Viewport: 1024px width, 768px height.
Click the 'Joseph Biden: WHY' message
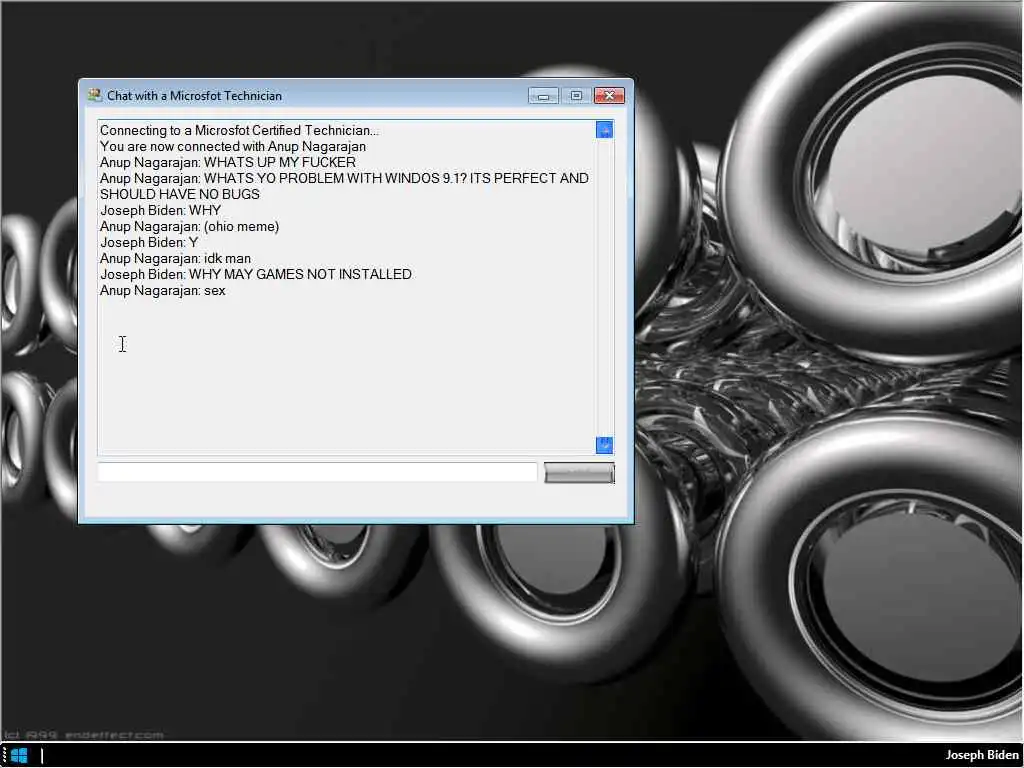161,210
